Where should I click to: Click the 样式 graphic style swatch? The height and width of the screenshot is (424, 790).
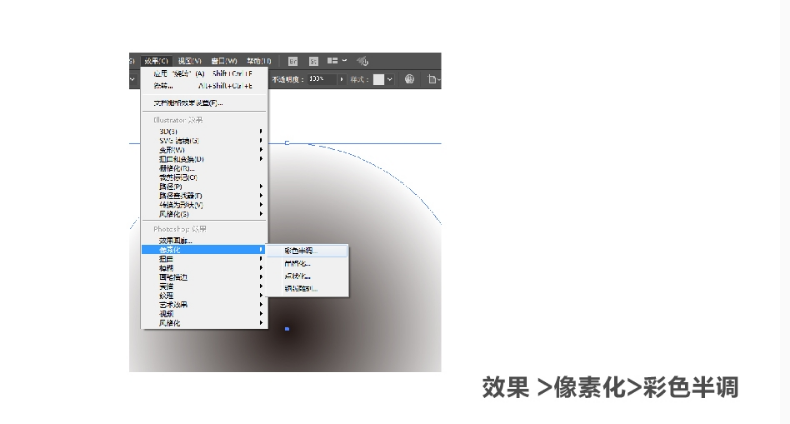tap(378, 79)
